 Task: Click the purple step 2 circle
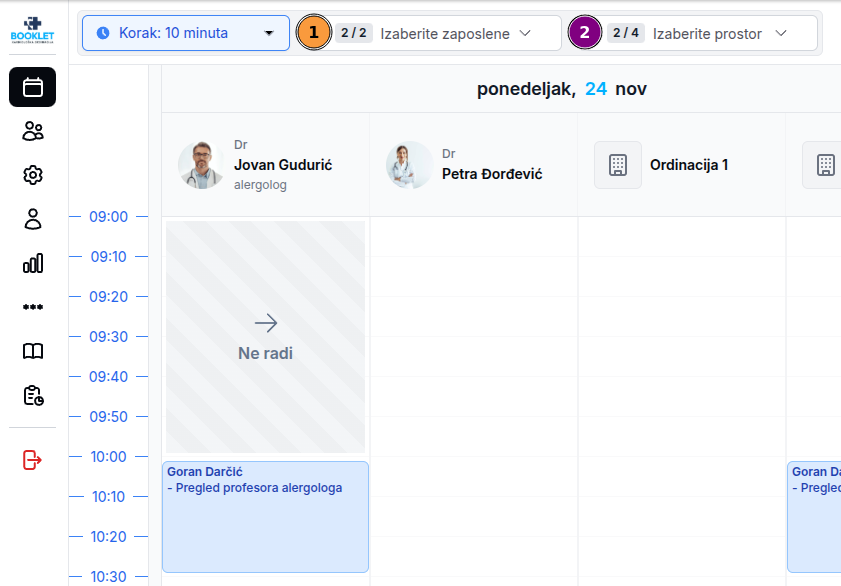tap(584, 33)
